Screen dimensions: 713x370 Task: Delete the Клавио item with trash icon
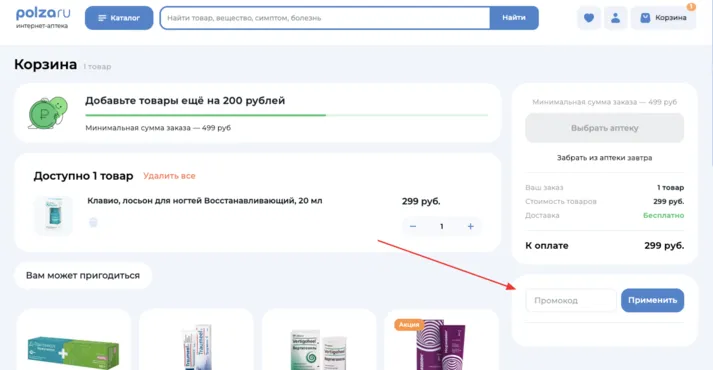(x=93, y=222)
